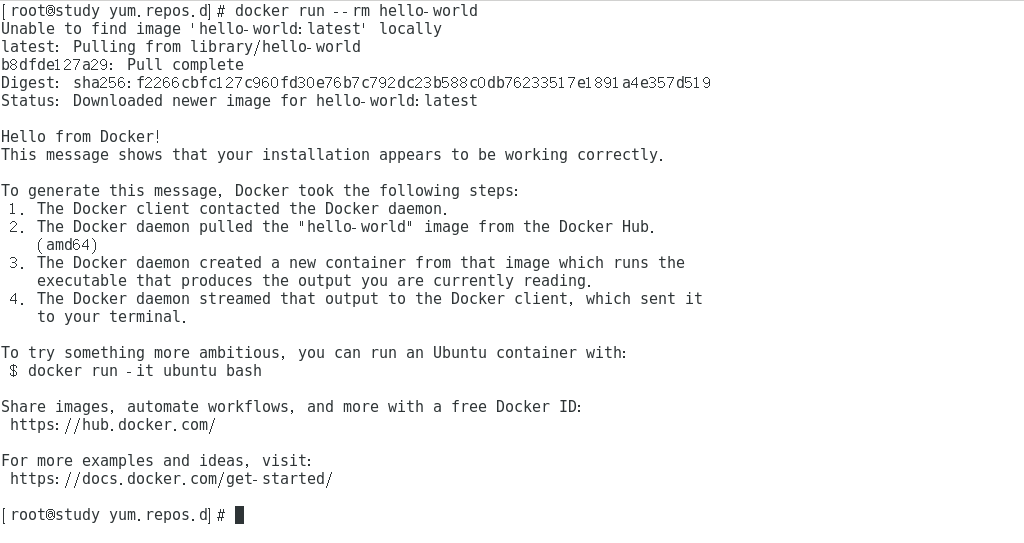This screenshot has height=543, width=1024.
Task: Click the 'docker run --rm hello-world' command
Action: point(356,11)
